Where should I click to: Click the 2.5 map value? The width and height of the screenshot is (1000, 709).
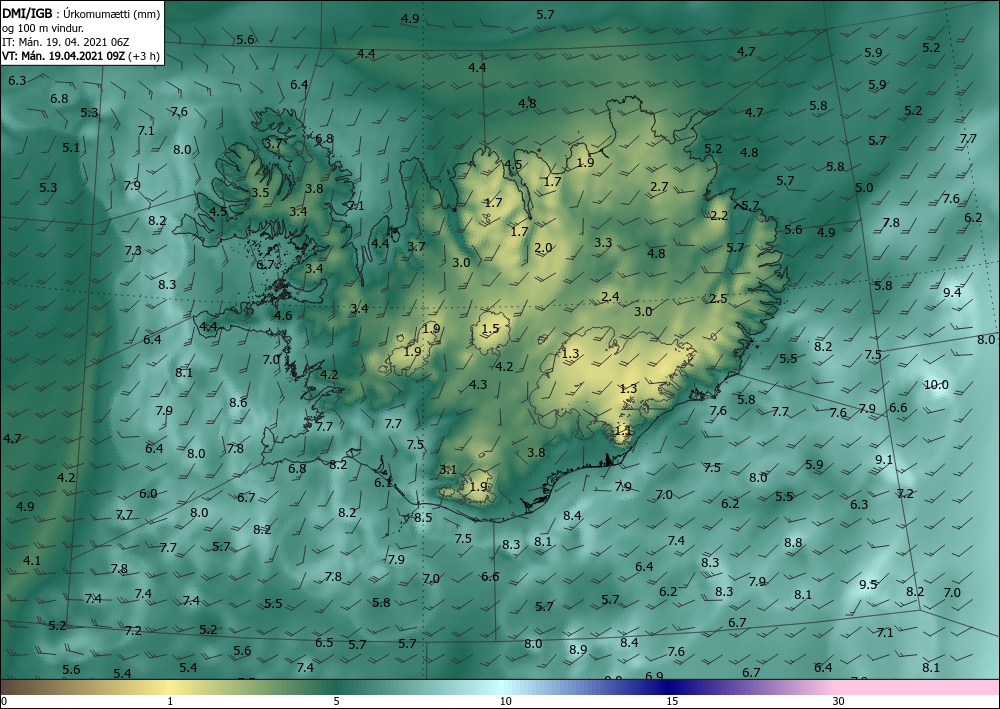click(718, 298)
